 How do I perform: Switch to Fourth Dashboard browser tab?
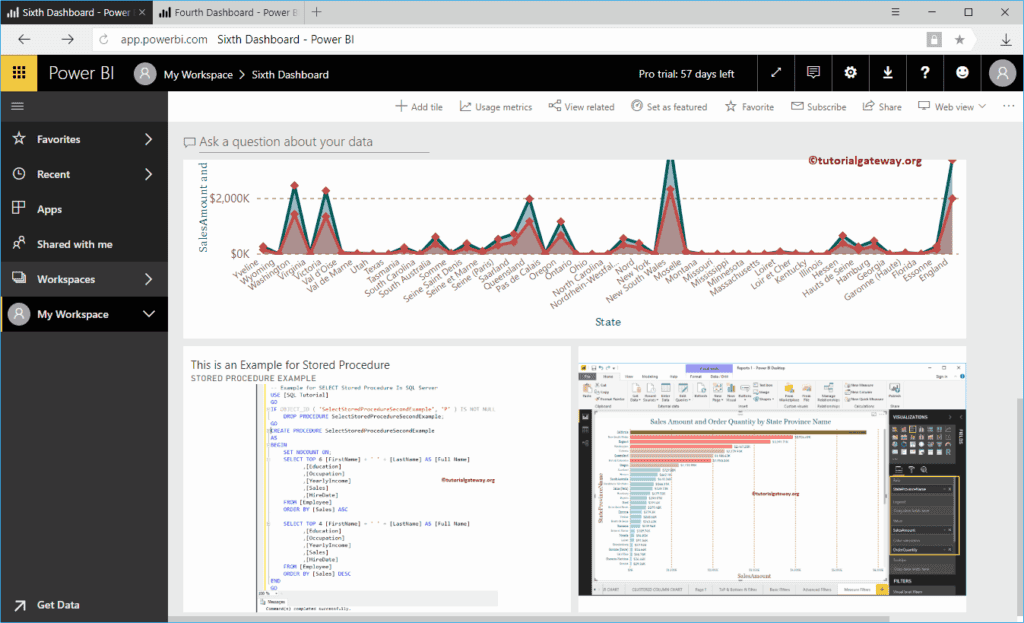coord(229,12)
